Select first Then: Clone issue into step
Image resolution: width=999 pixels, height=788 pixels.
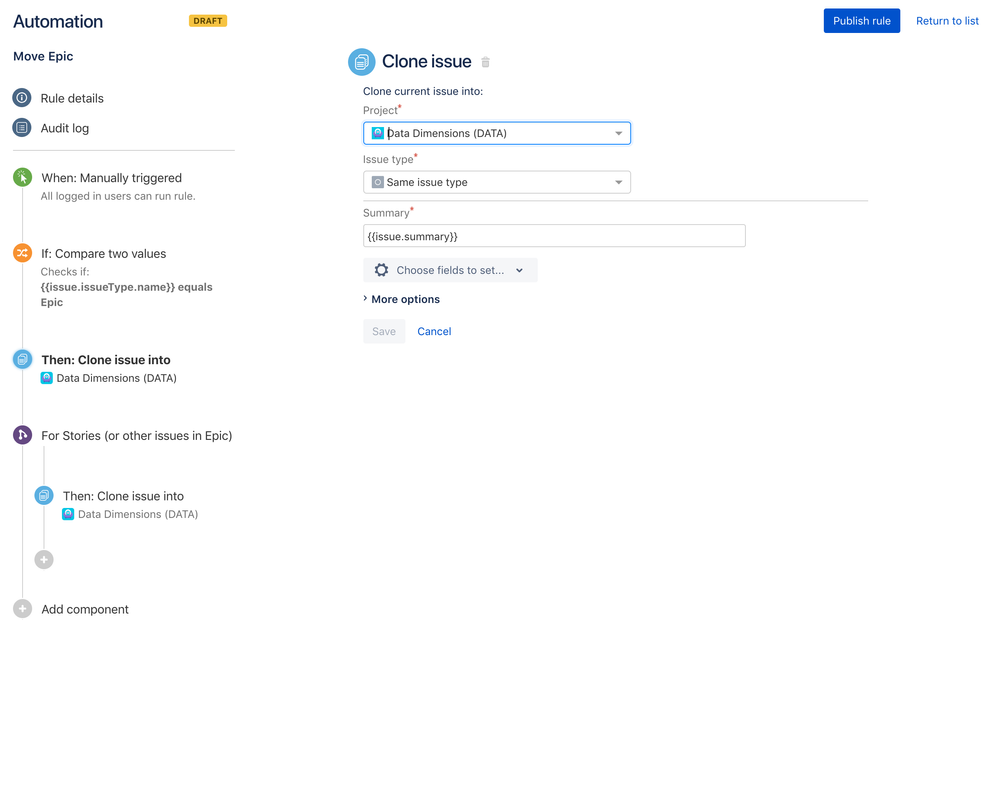click(106, 360)
